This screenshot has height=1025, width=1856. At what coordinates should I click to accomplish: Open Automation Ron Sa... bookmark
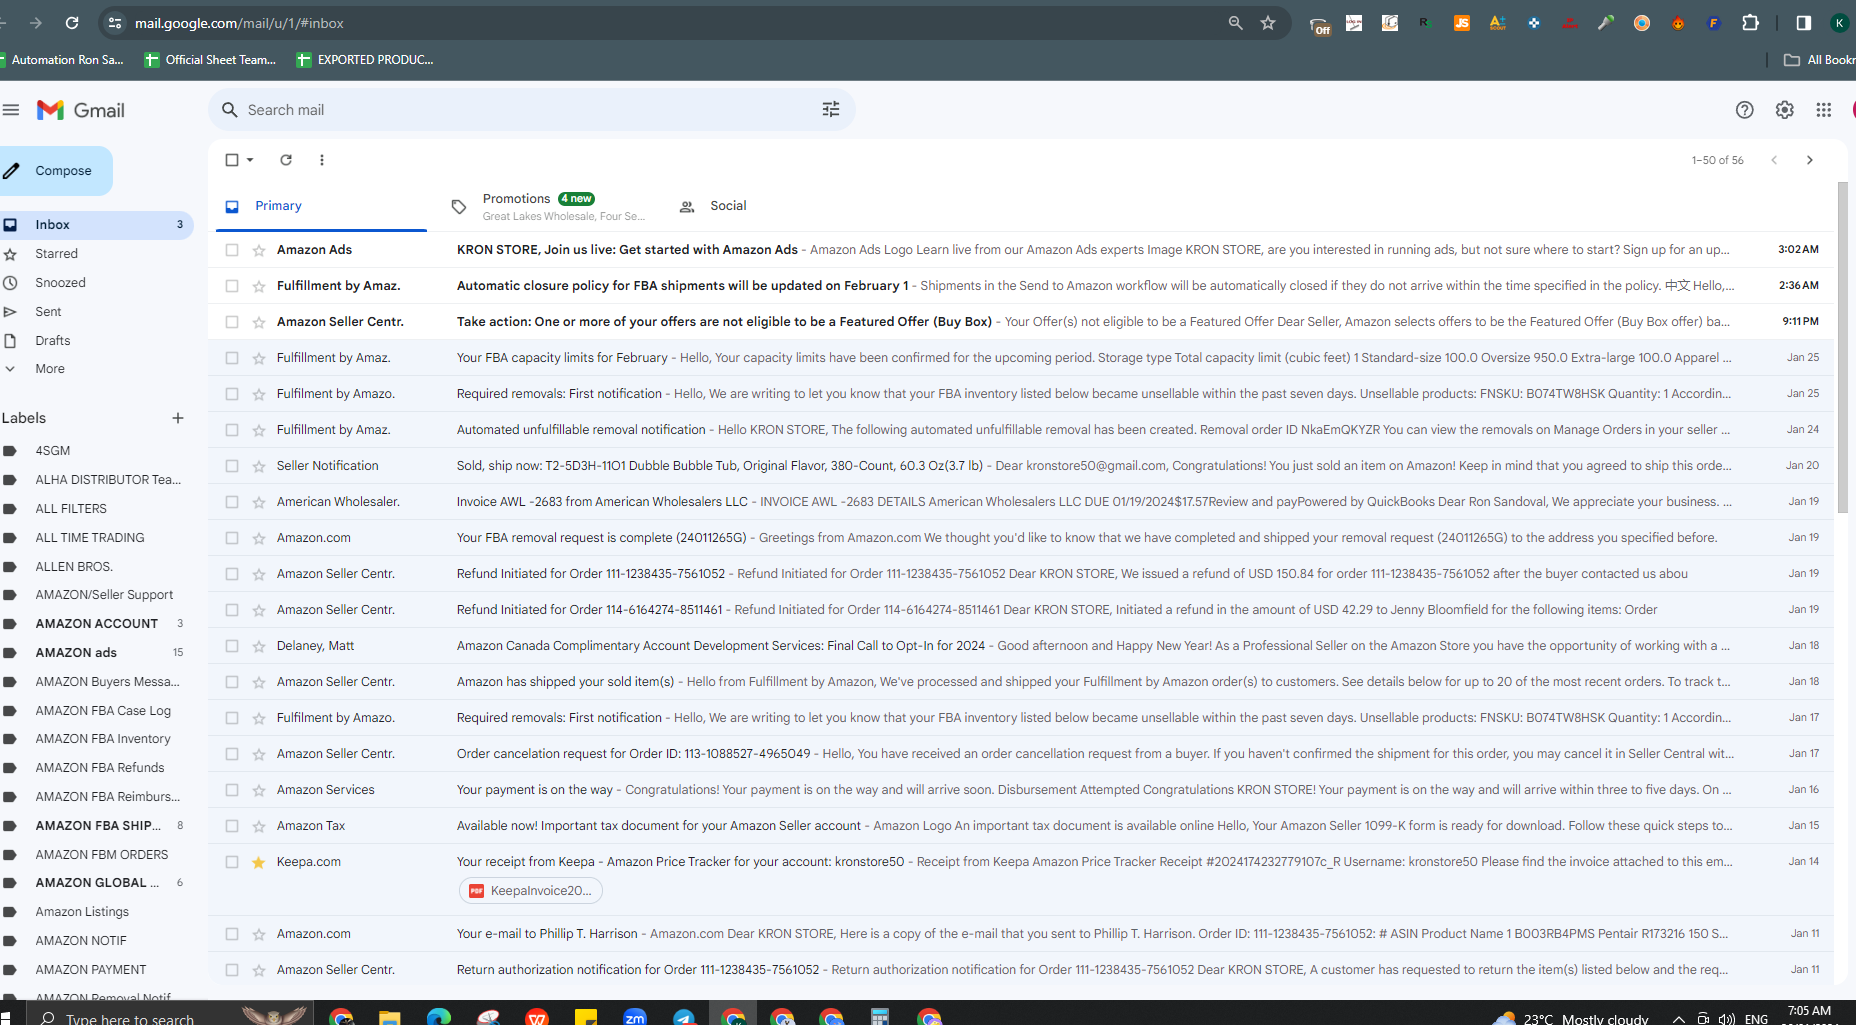pyautogui.click(x=62, y=60)
